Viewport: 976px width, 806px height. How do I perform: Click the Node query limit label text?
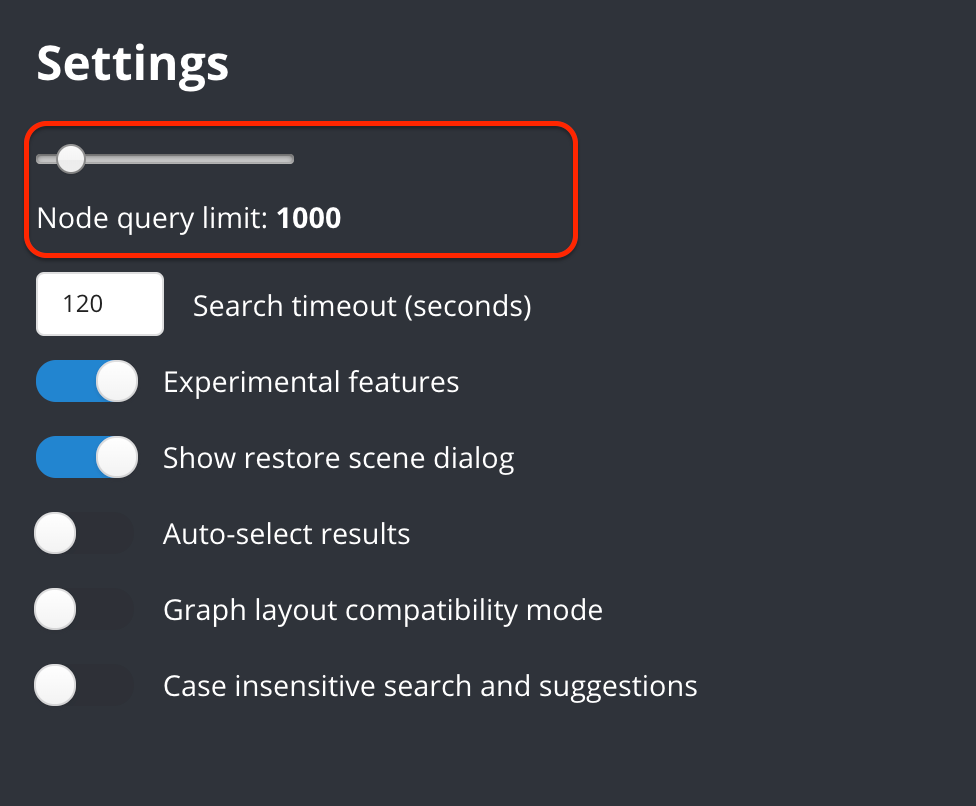(152, 218)
